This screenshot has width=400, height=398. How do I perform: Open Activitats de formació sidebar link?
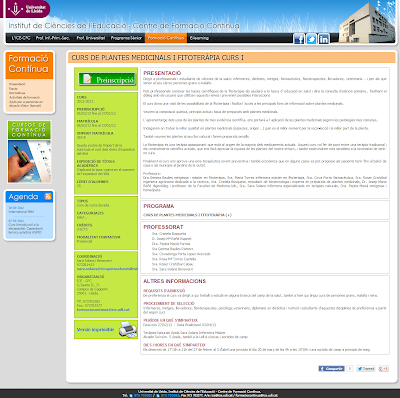click(x=24, y=97)
